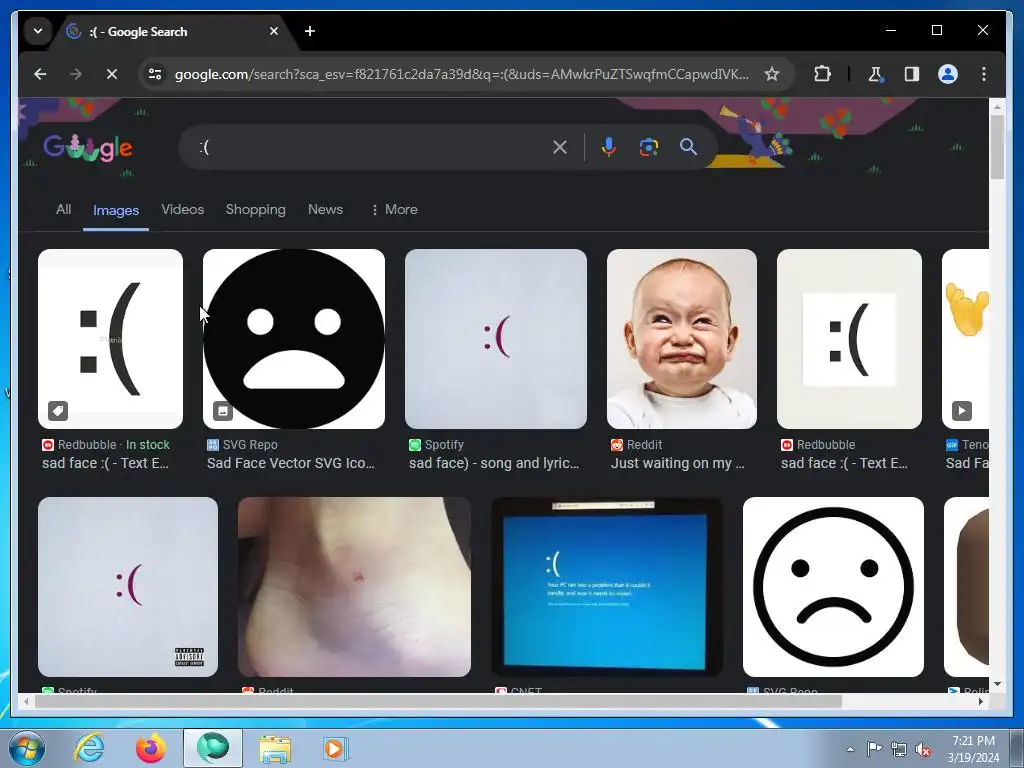Click the network tray icon

coord(899,749)
